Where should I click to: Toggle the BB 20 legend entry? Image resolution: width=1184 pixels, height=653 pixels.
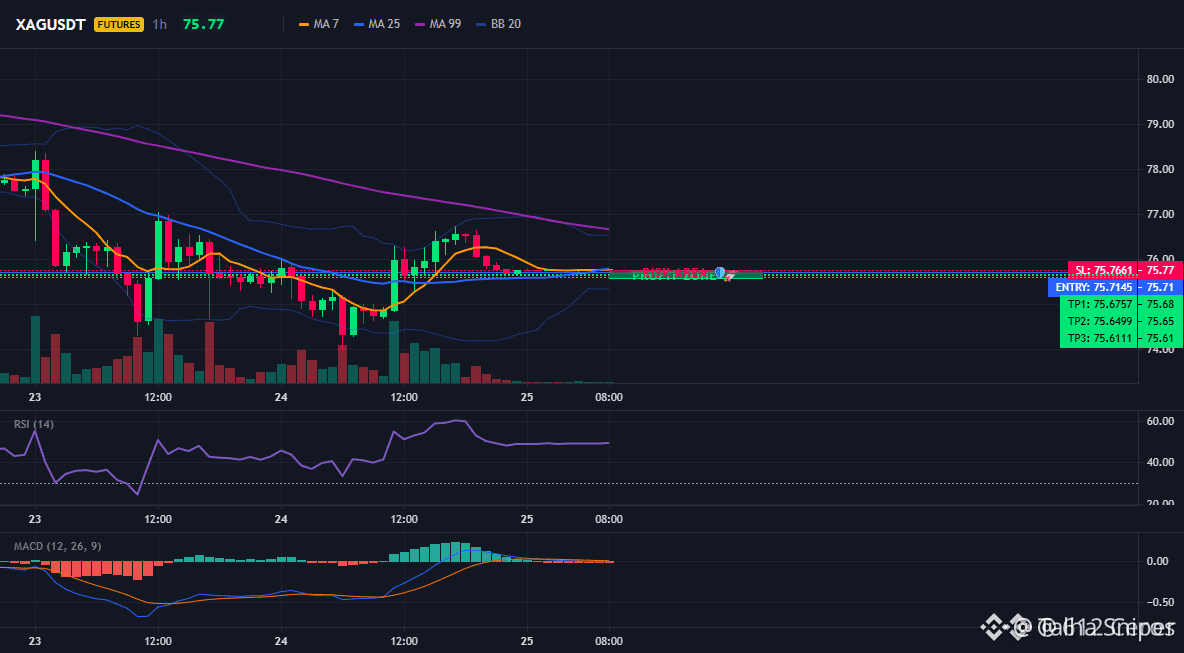[498, 24]
